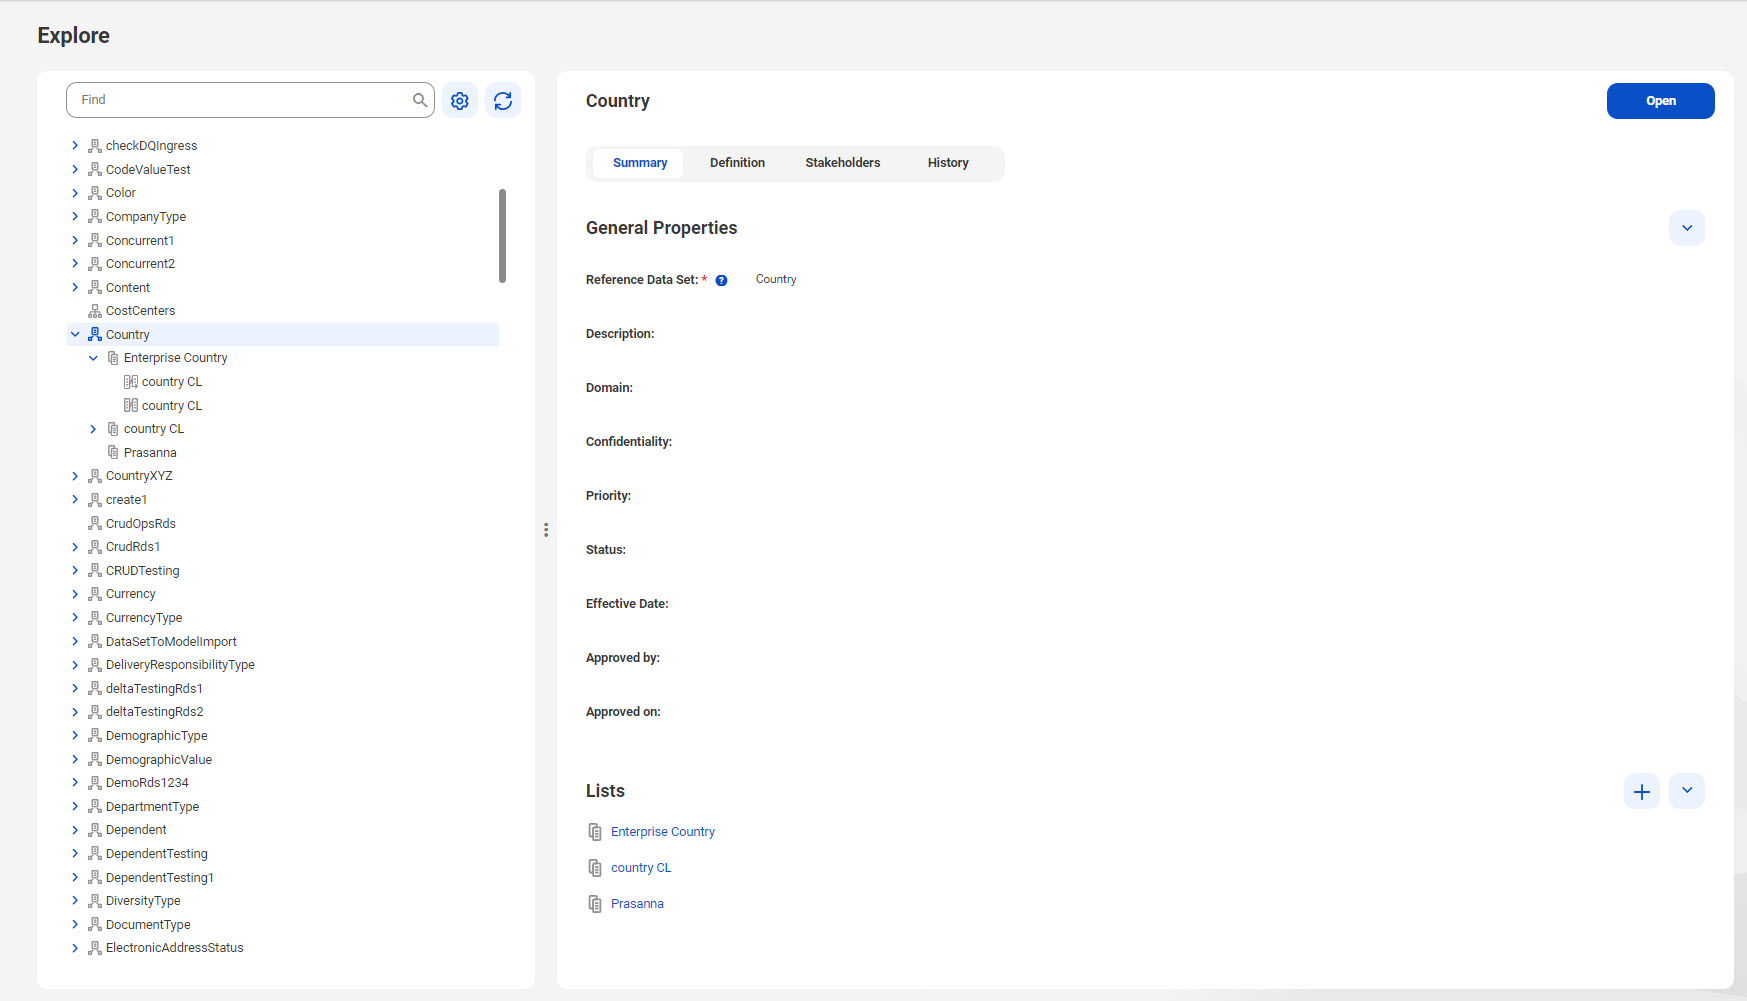Select the DiversityType tree item

pos(143,901)
